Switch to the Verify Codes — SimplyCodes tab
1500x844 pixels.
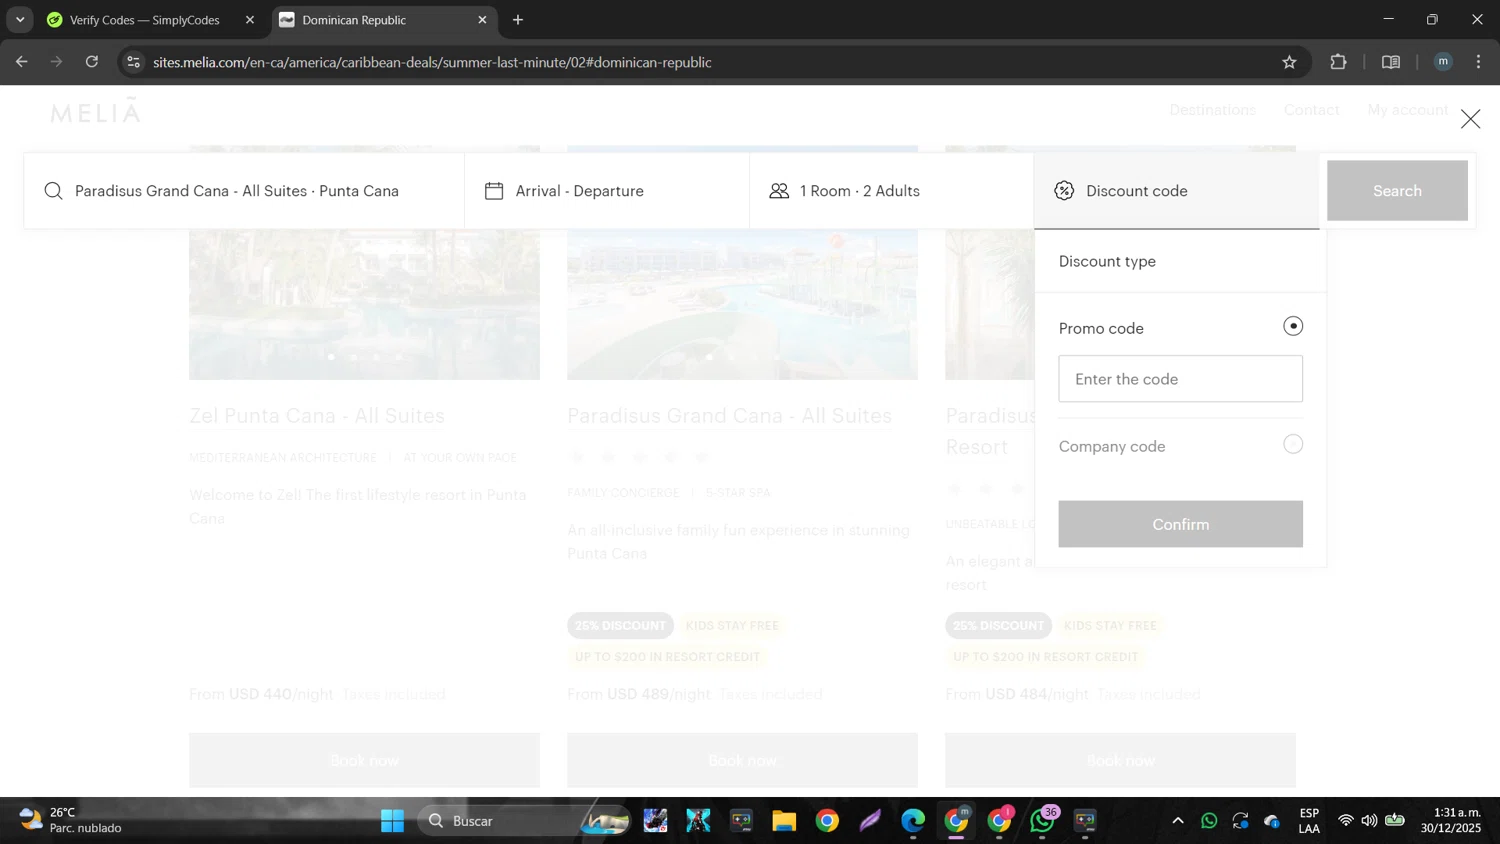144,20
